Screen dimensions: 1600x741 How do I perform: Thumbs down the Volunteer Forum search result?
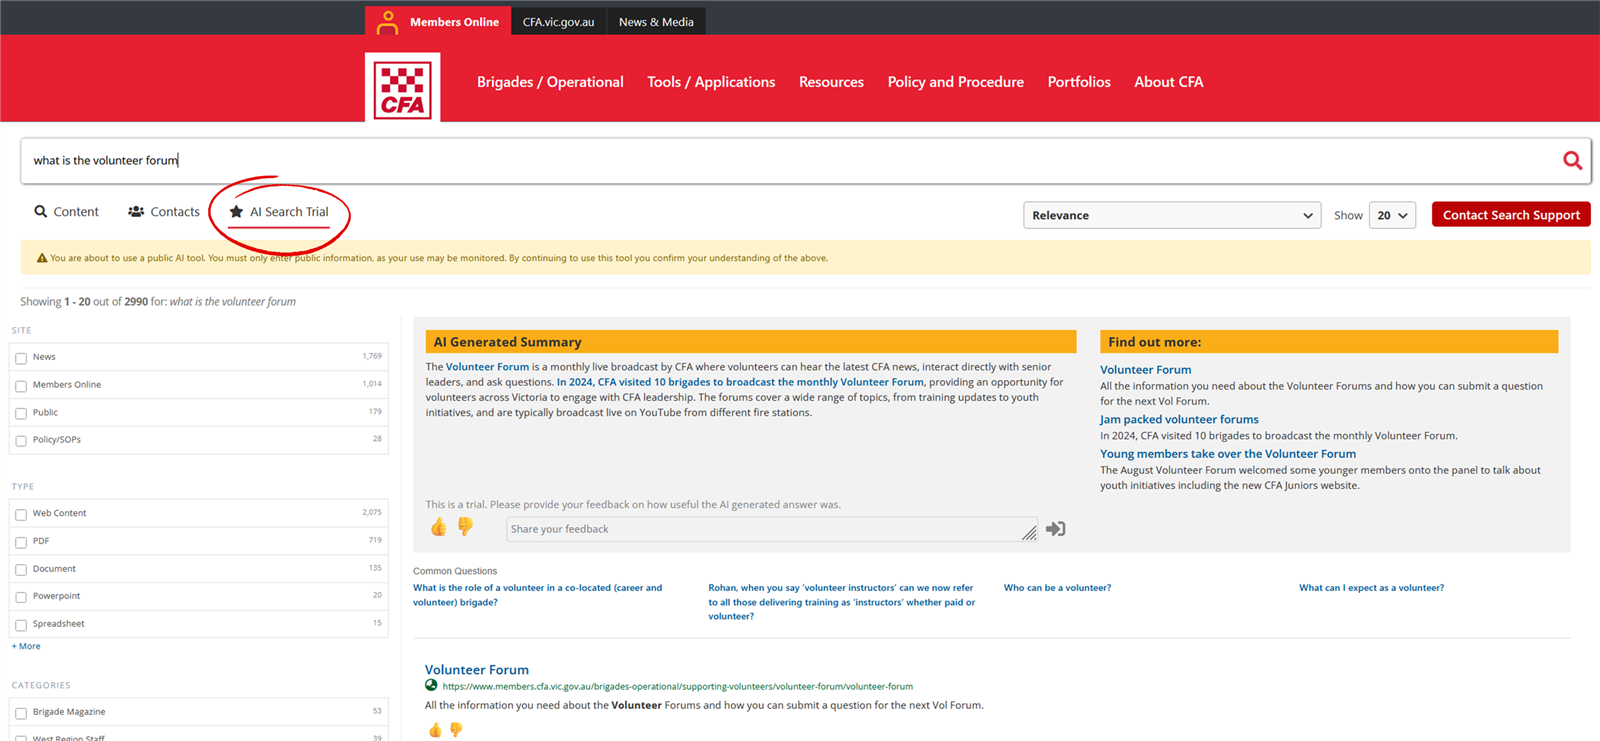pyautogui.click(x=456, y=730)
